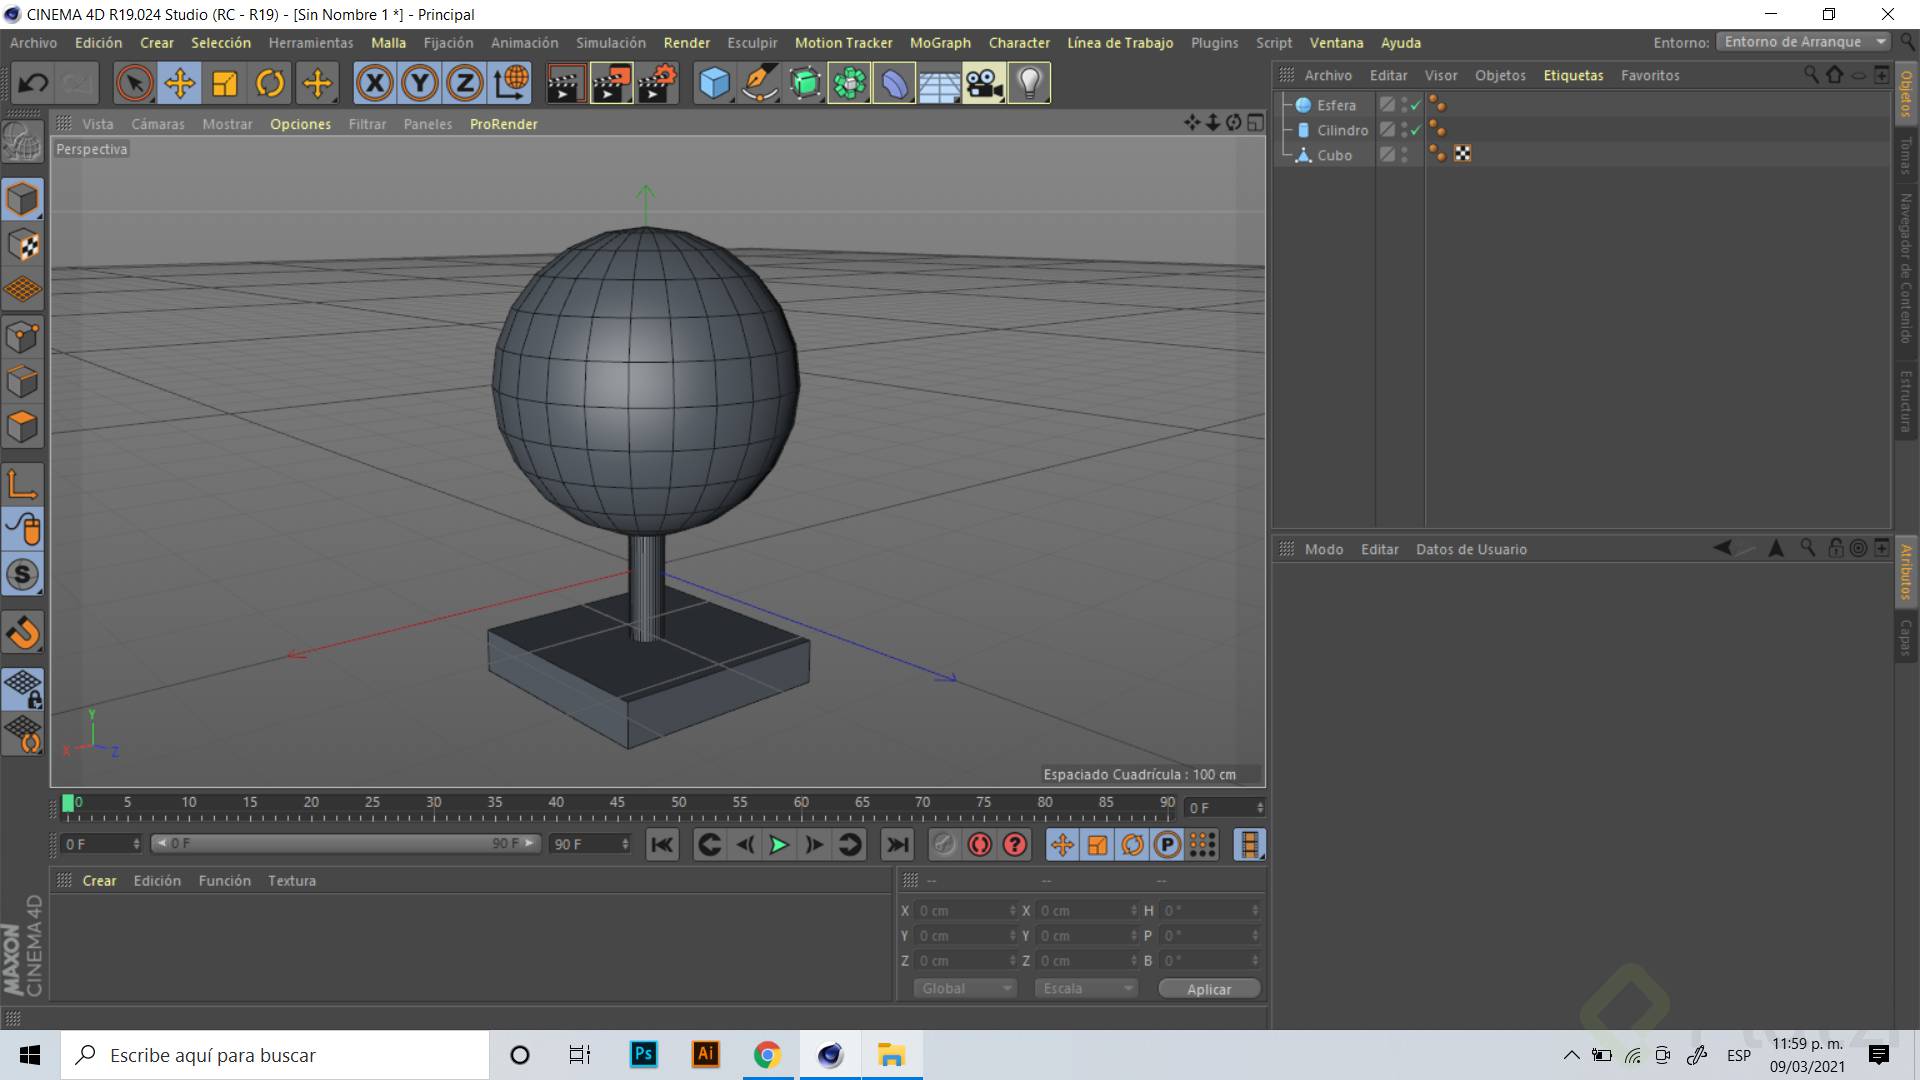Toggle Z axis lock
Image resolution: width=1920 pixels, height=1080 pixels.
464,83
